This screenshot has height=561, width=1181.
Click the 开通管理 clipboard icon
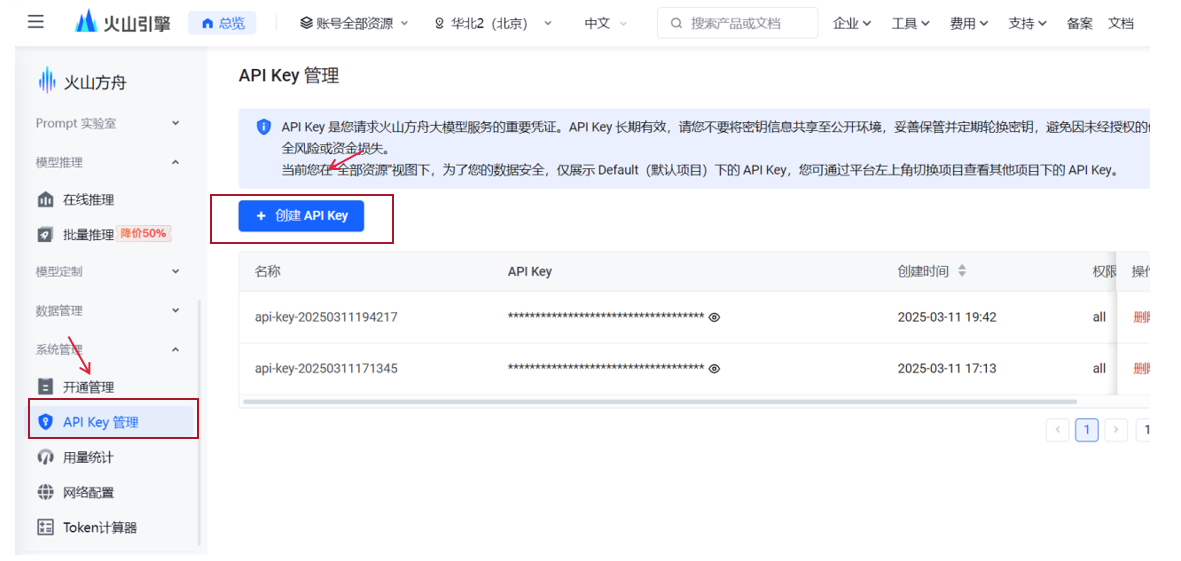click(45, 387)
